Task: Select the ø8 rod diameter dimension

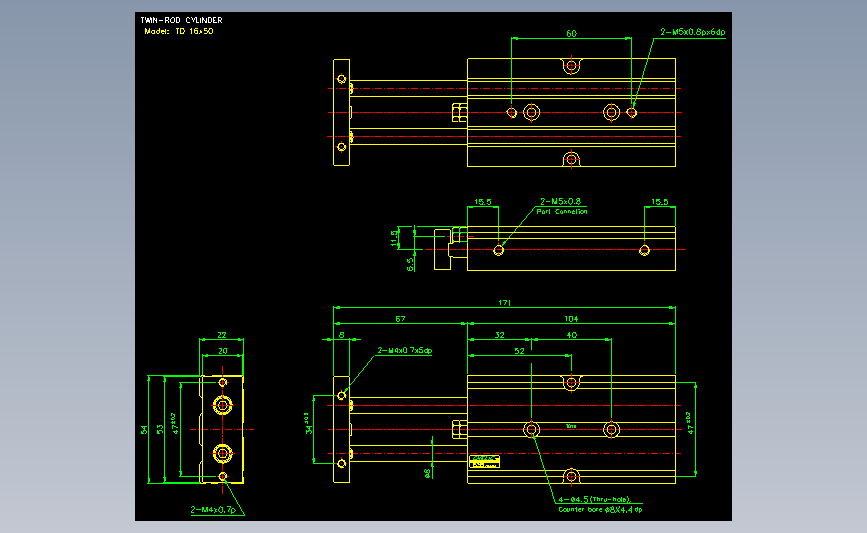Action: [427, 473]
